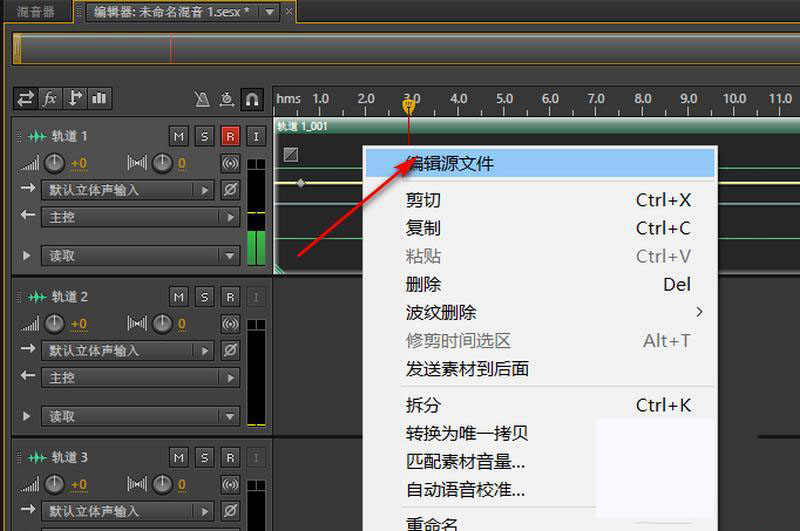Click Track 3 name label 轨道 3
This screenshot has height=531, width=800.
click(69, 458)
